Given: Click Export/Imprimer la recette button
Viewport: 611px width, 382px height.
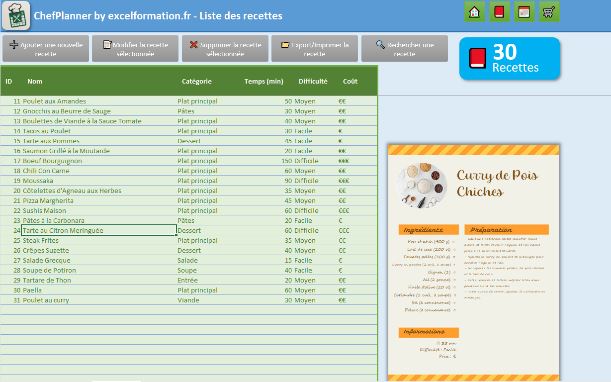Looking at the screenshot, I should click(315, 49).
